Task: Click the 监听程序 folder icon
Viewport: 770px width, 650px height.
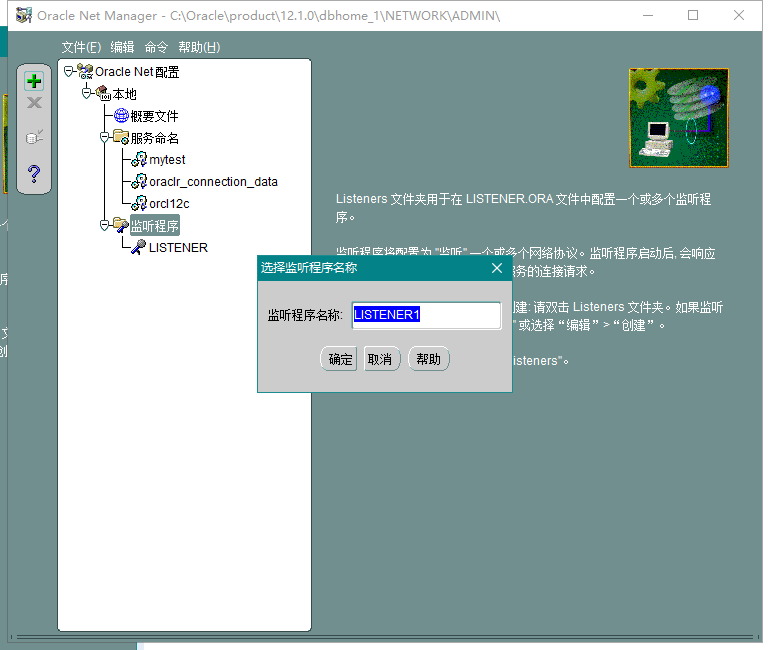Action: click(121, 225)
